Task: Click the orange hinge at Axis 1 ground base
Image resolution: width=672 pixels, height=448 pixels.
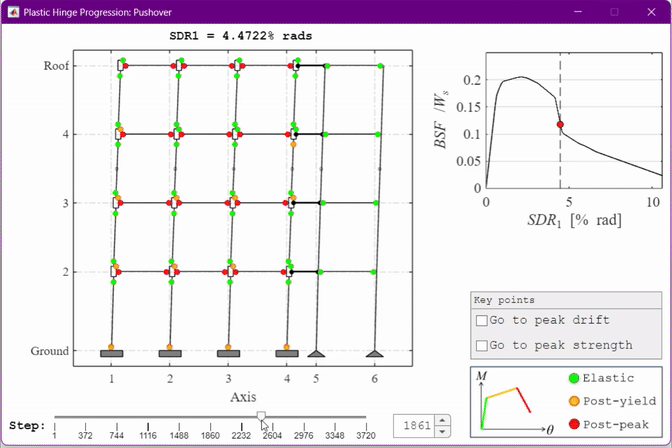Action: click(111, 347)
